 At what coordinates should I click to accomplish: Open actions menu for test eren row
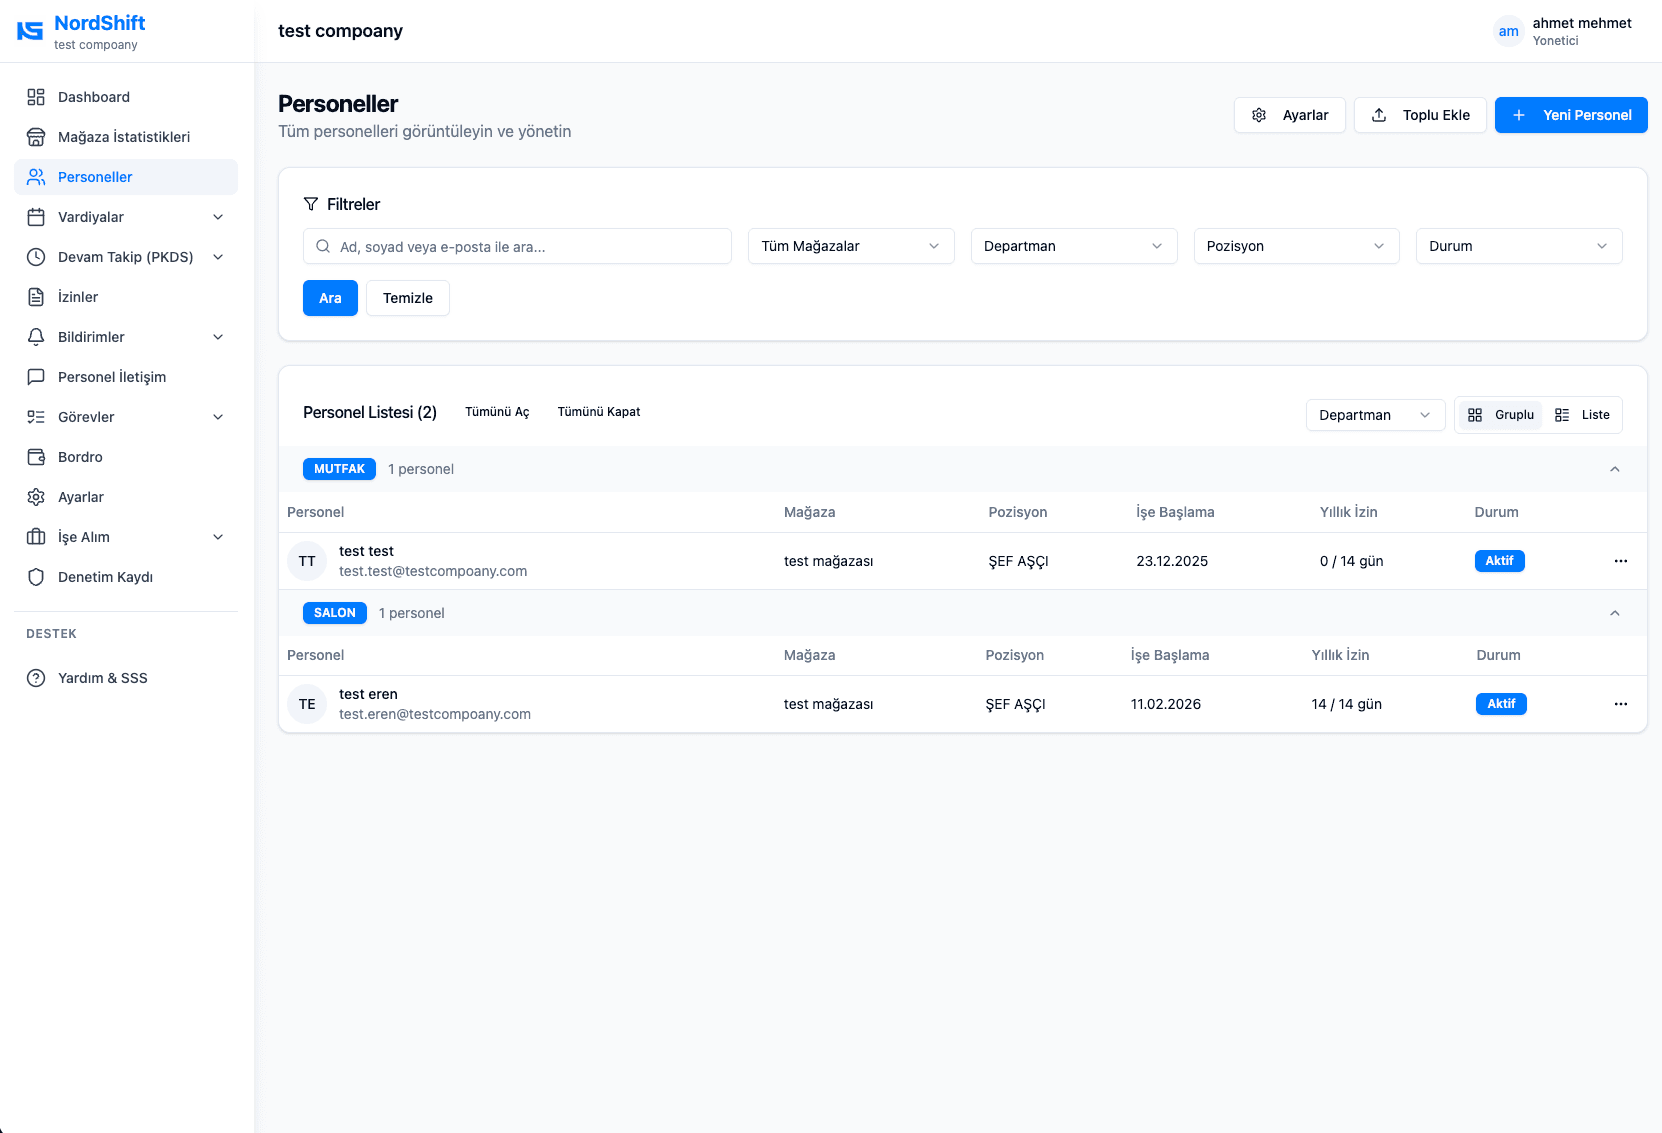point(1621,704)
